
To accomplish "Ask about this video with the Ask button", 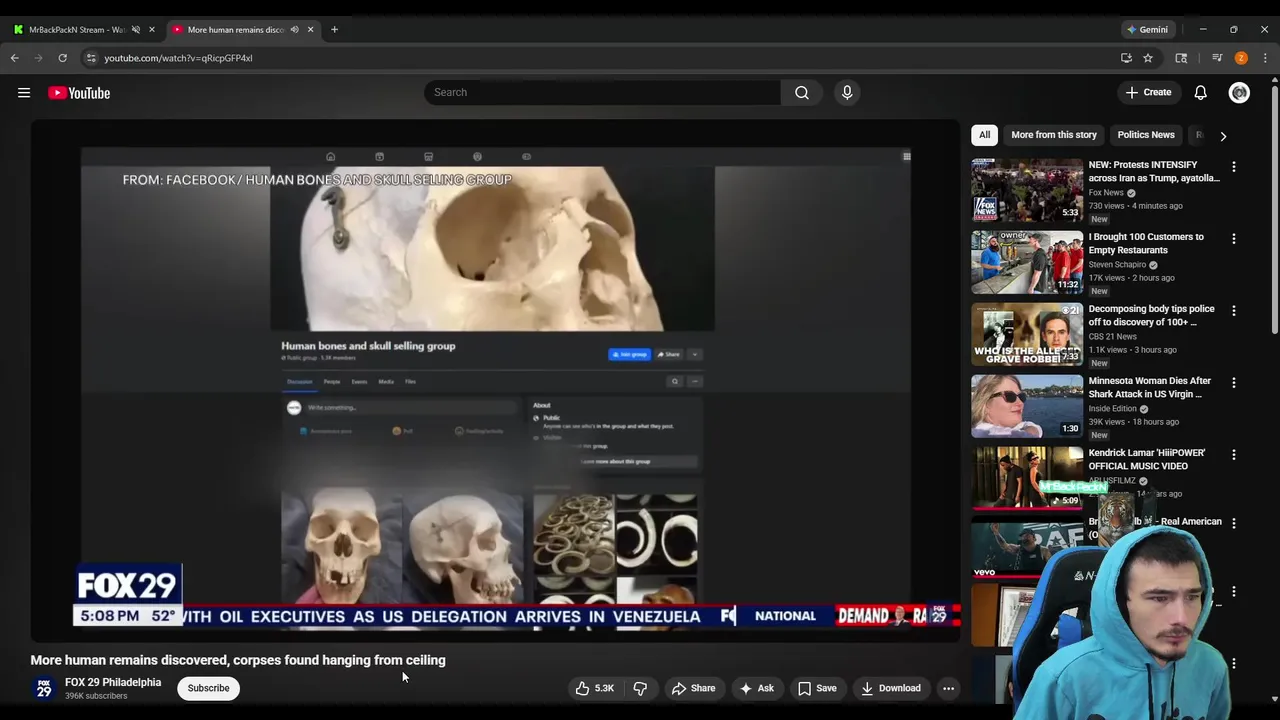I will point(756,688).
